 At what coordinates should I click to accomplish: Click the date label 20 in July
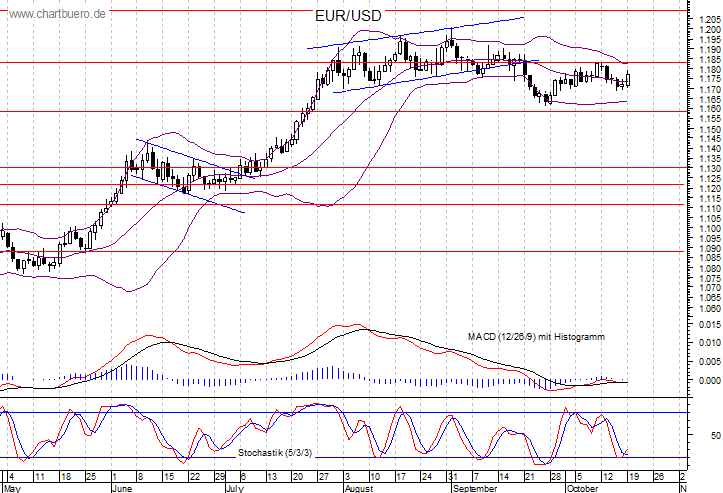[298, 476]
